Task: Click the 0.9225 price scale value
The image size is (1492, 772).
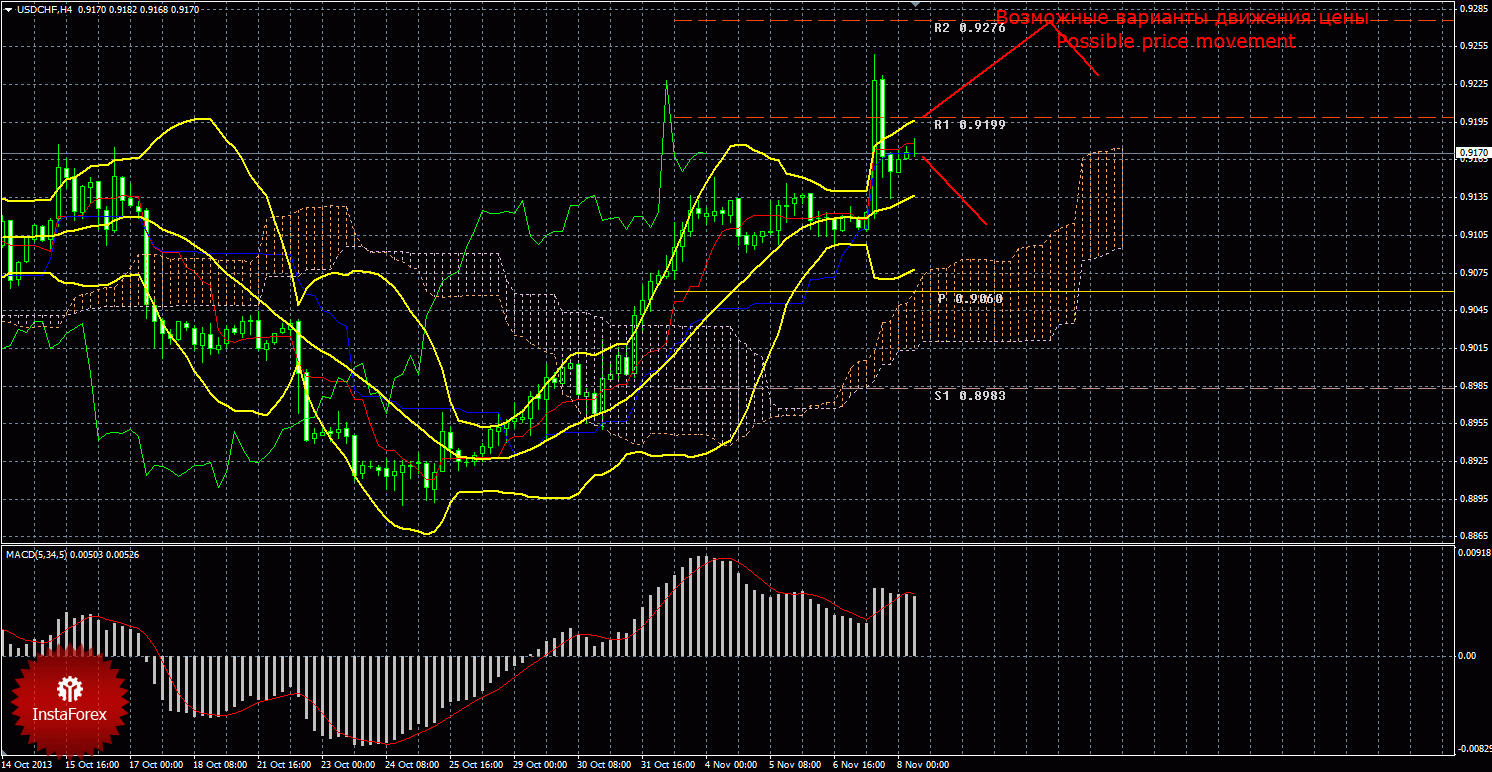Action: (x=1474, y=83)
